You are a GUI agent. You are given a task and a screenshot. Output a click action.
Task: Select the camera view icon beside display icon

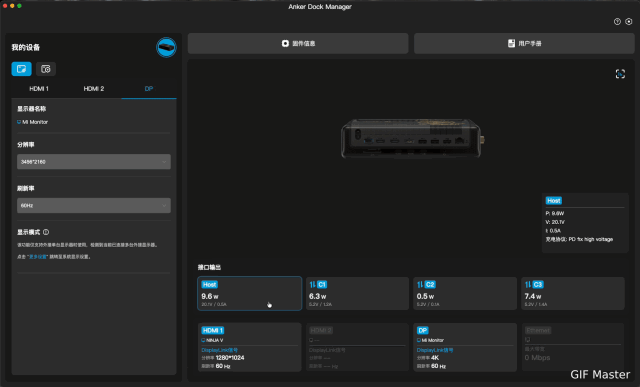(x=46, y=69)
